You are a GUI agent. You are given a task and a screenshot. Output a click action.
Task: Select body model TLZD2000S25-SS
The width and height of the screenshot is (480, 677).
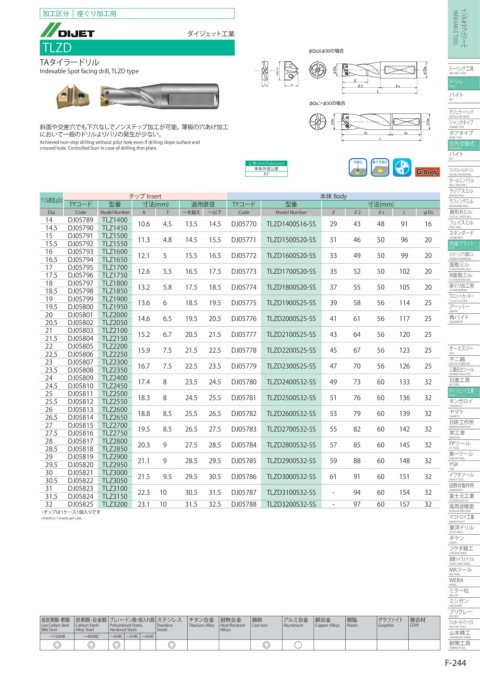pos(291,319)
